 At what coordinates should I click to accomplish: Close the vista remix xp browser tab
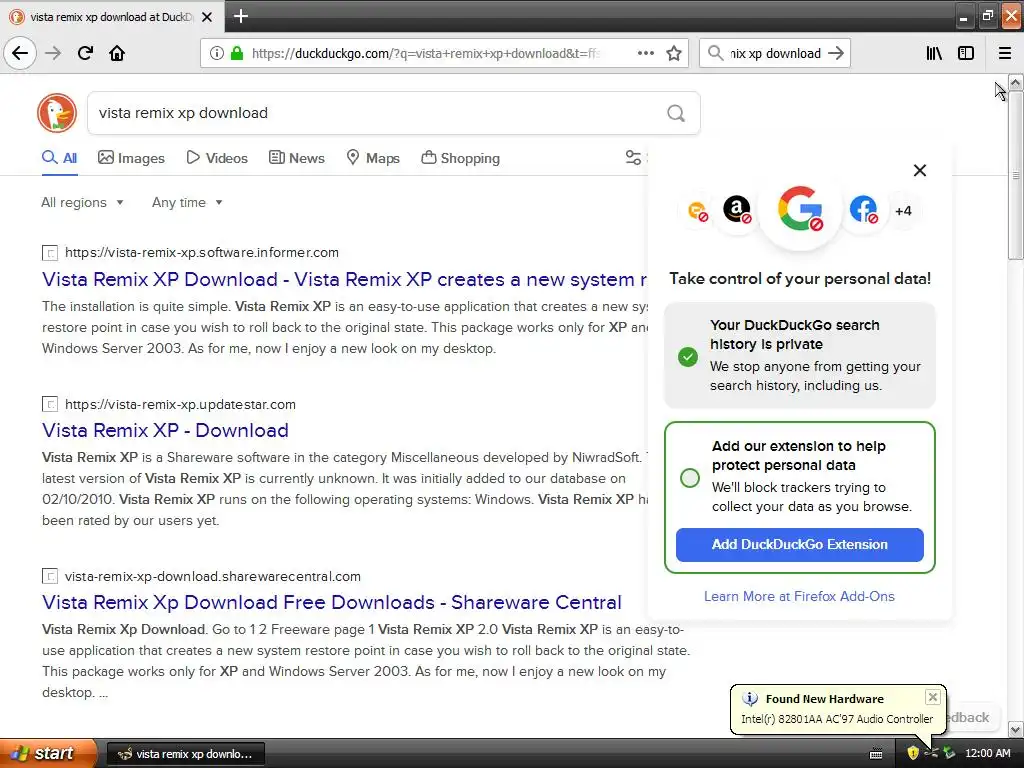click(207, 17)
